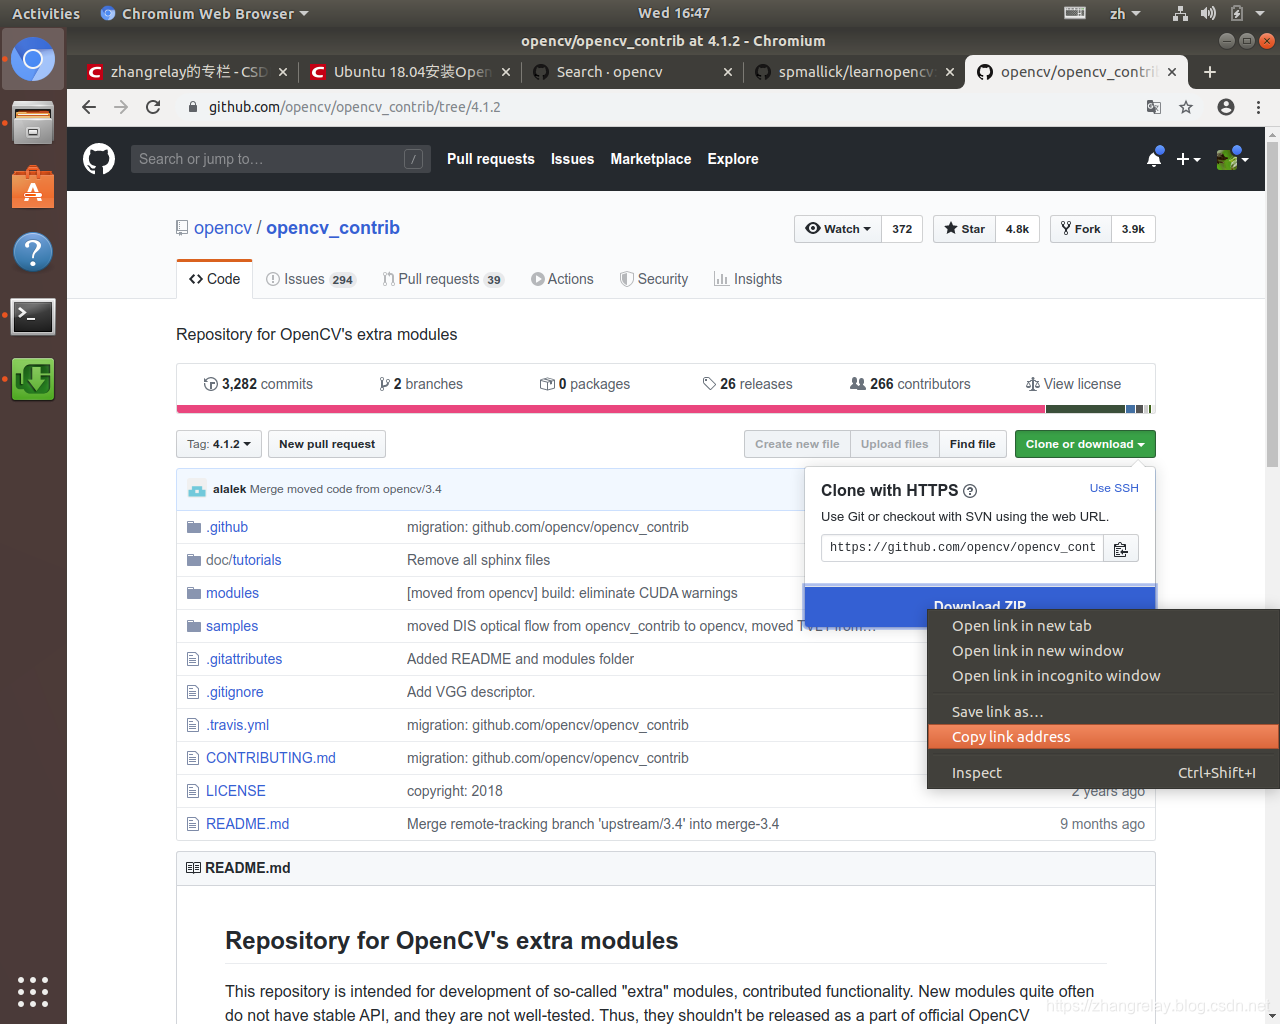Choose Copy link address
Screen dimensions: 1280x1024
(1103, 737)
